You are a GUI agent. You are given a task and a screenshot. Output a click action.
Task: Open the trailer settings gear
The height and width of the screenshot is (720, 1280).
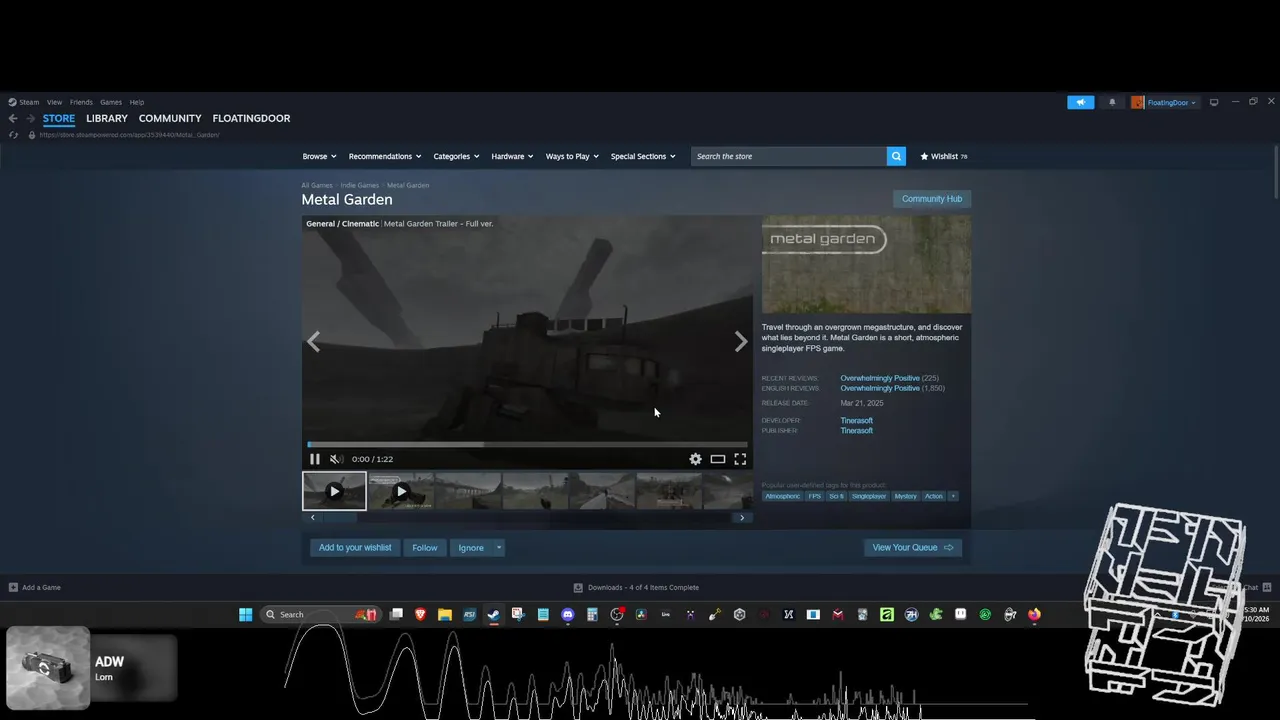(x=695, y=459)
